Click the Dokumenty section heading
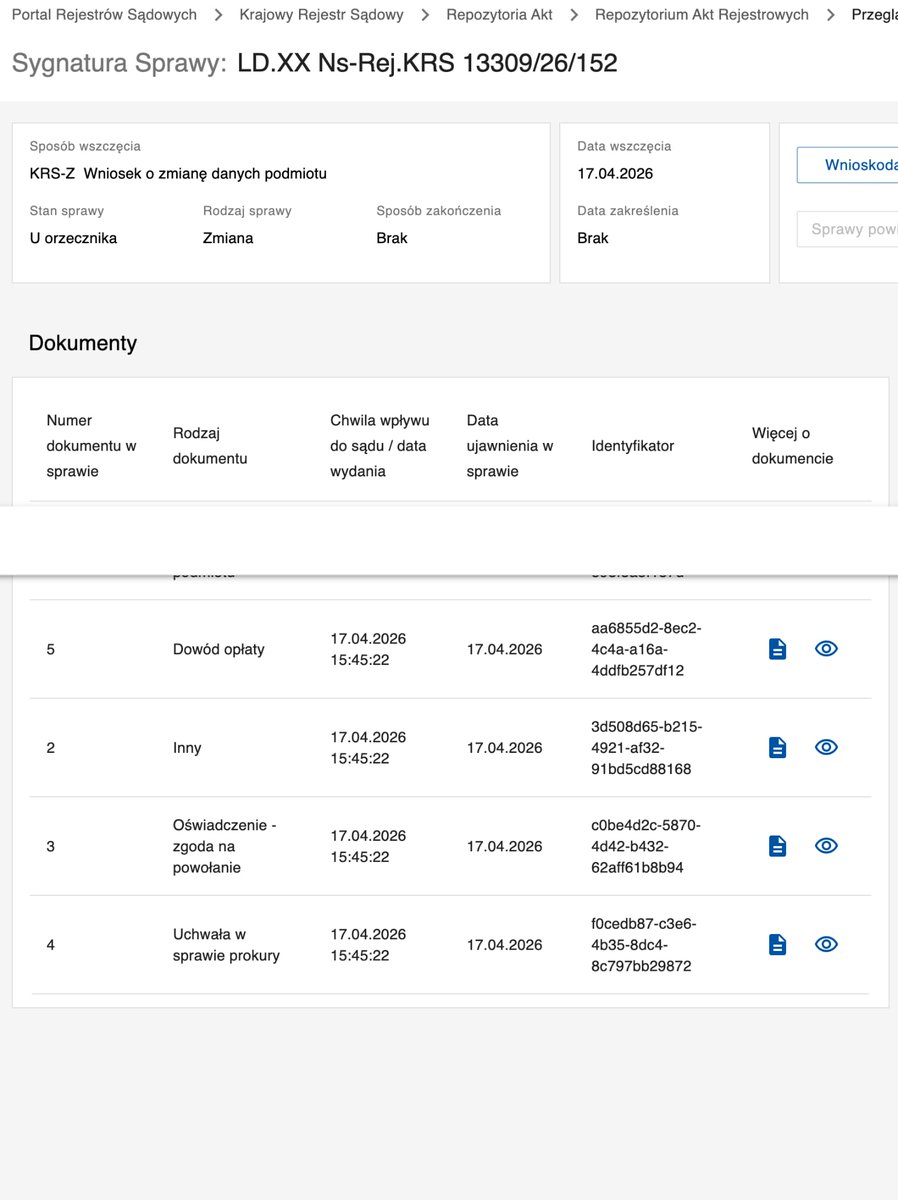Screen dimensions: 898x1200 83,343
